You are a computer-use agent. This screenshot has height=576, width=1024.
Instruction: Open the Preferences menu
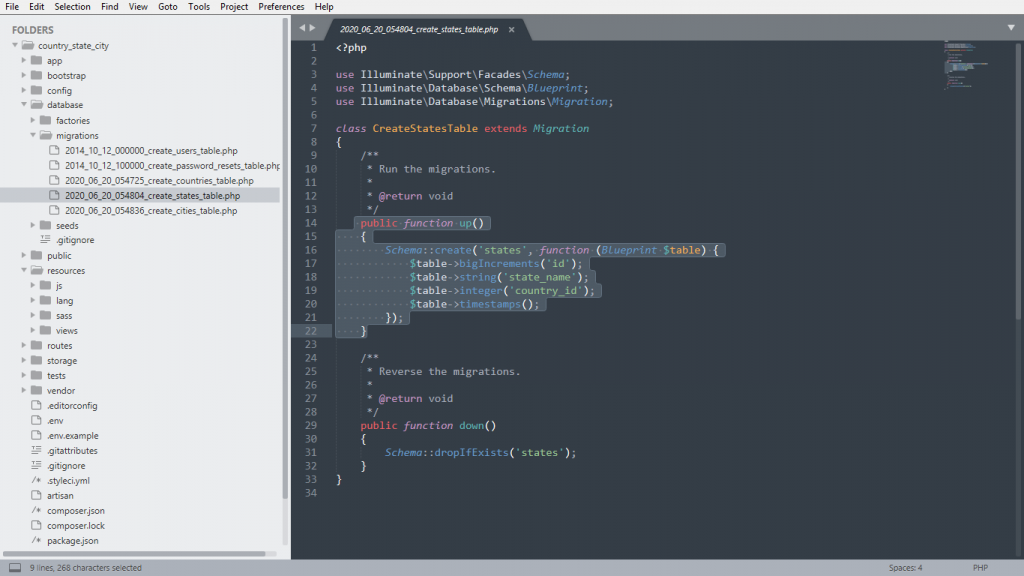click(x=281, y=7)
